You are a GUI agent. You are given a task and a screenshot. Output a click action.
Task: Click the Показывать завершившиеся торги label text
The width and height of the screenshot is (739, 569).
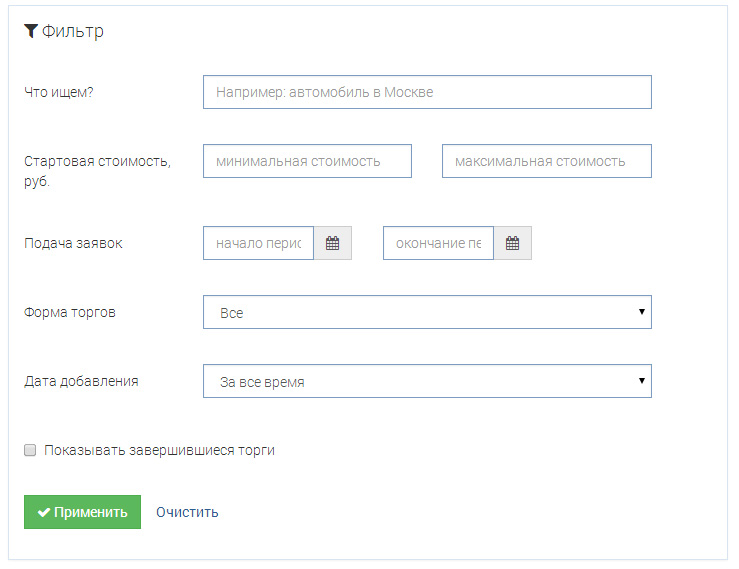coord(159,450)
